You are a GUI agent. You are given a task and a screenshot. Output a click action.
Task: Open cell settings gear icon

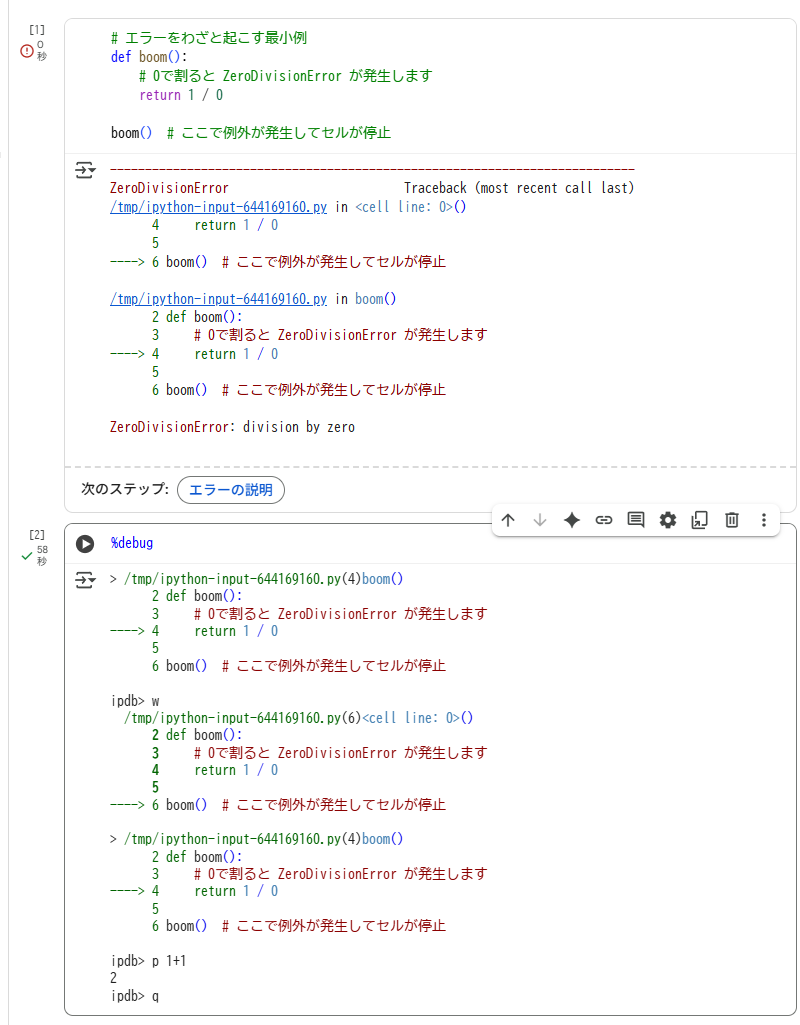coord(668,520)
